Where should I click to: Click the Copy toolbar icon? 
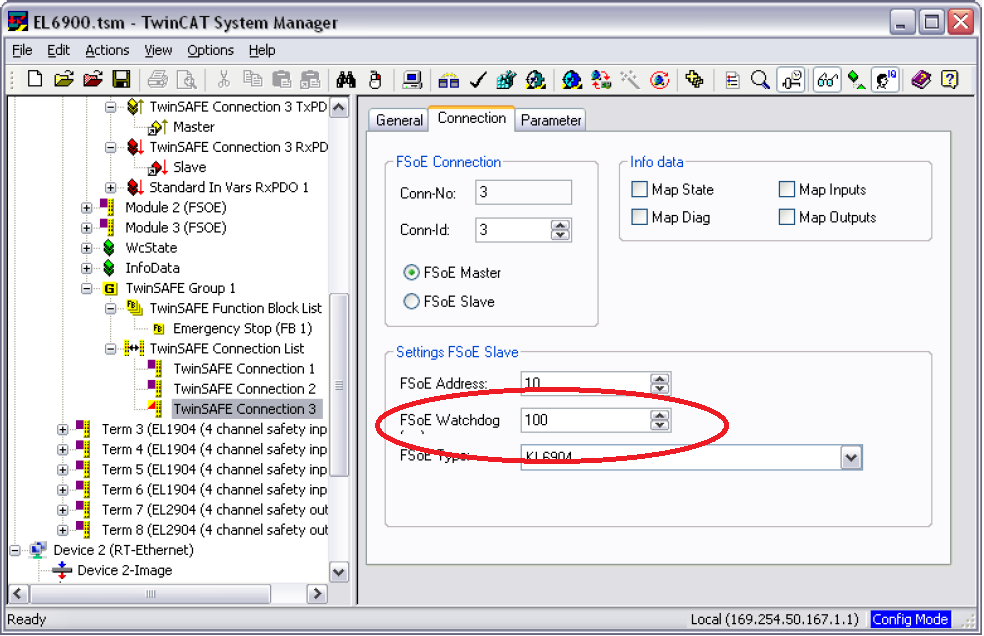click(x=253, y=80)
